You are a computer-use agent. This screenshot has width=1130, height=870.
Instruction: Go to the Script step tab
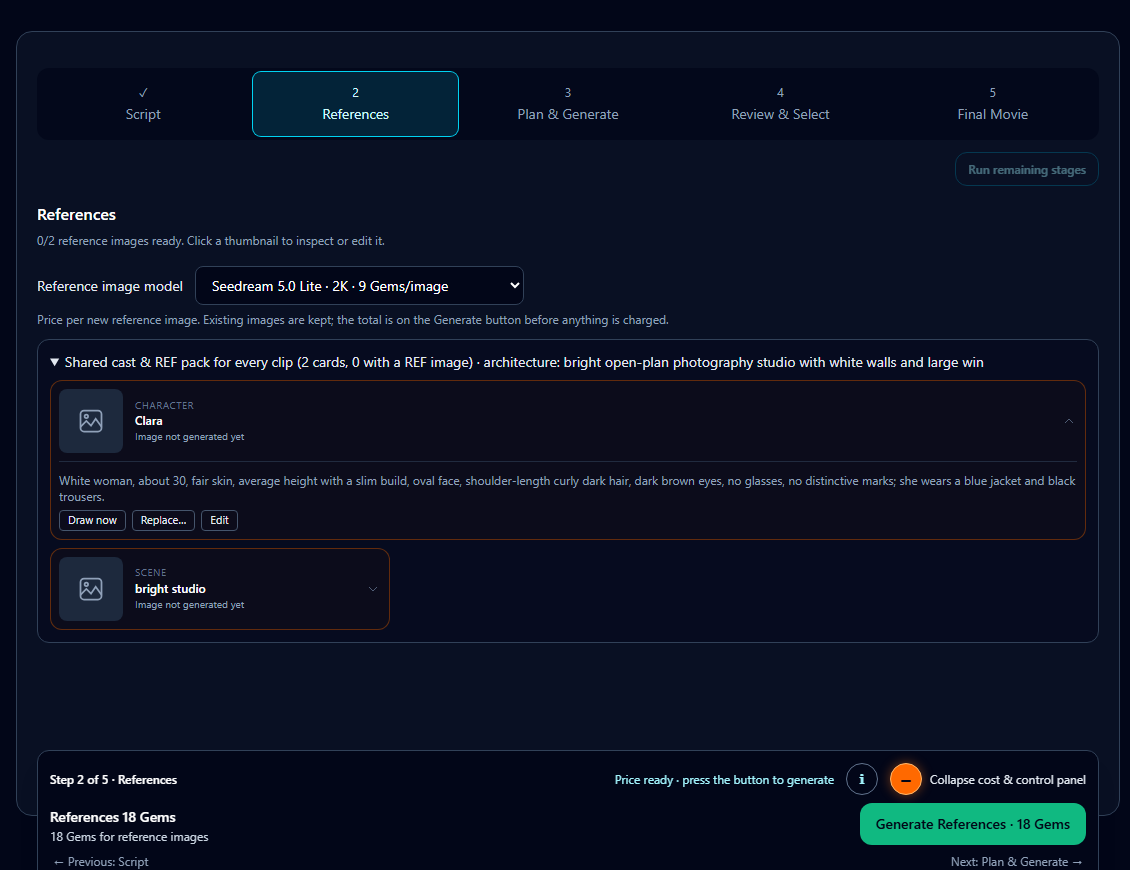(x=143, y=104)
